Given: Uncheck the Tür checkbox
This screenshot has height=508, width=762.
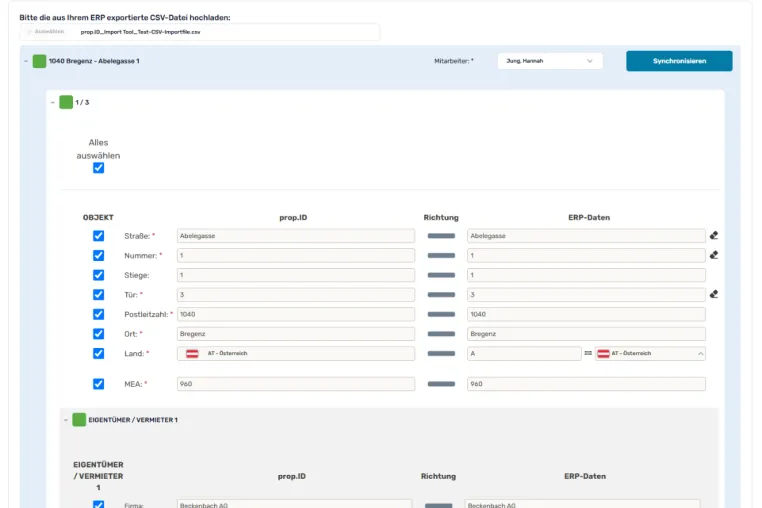Looking at the screenshot, I should 99,295.
